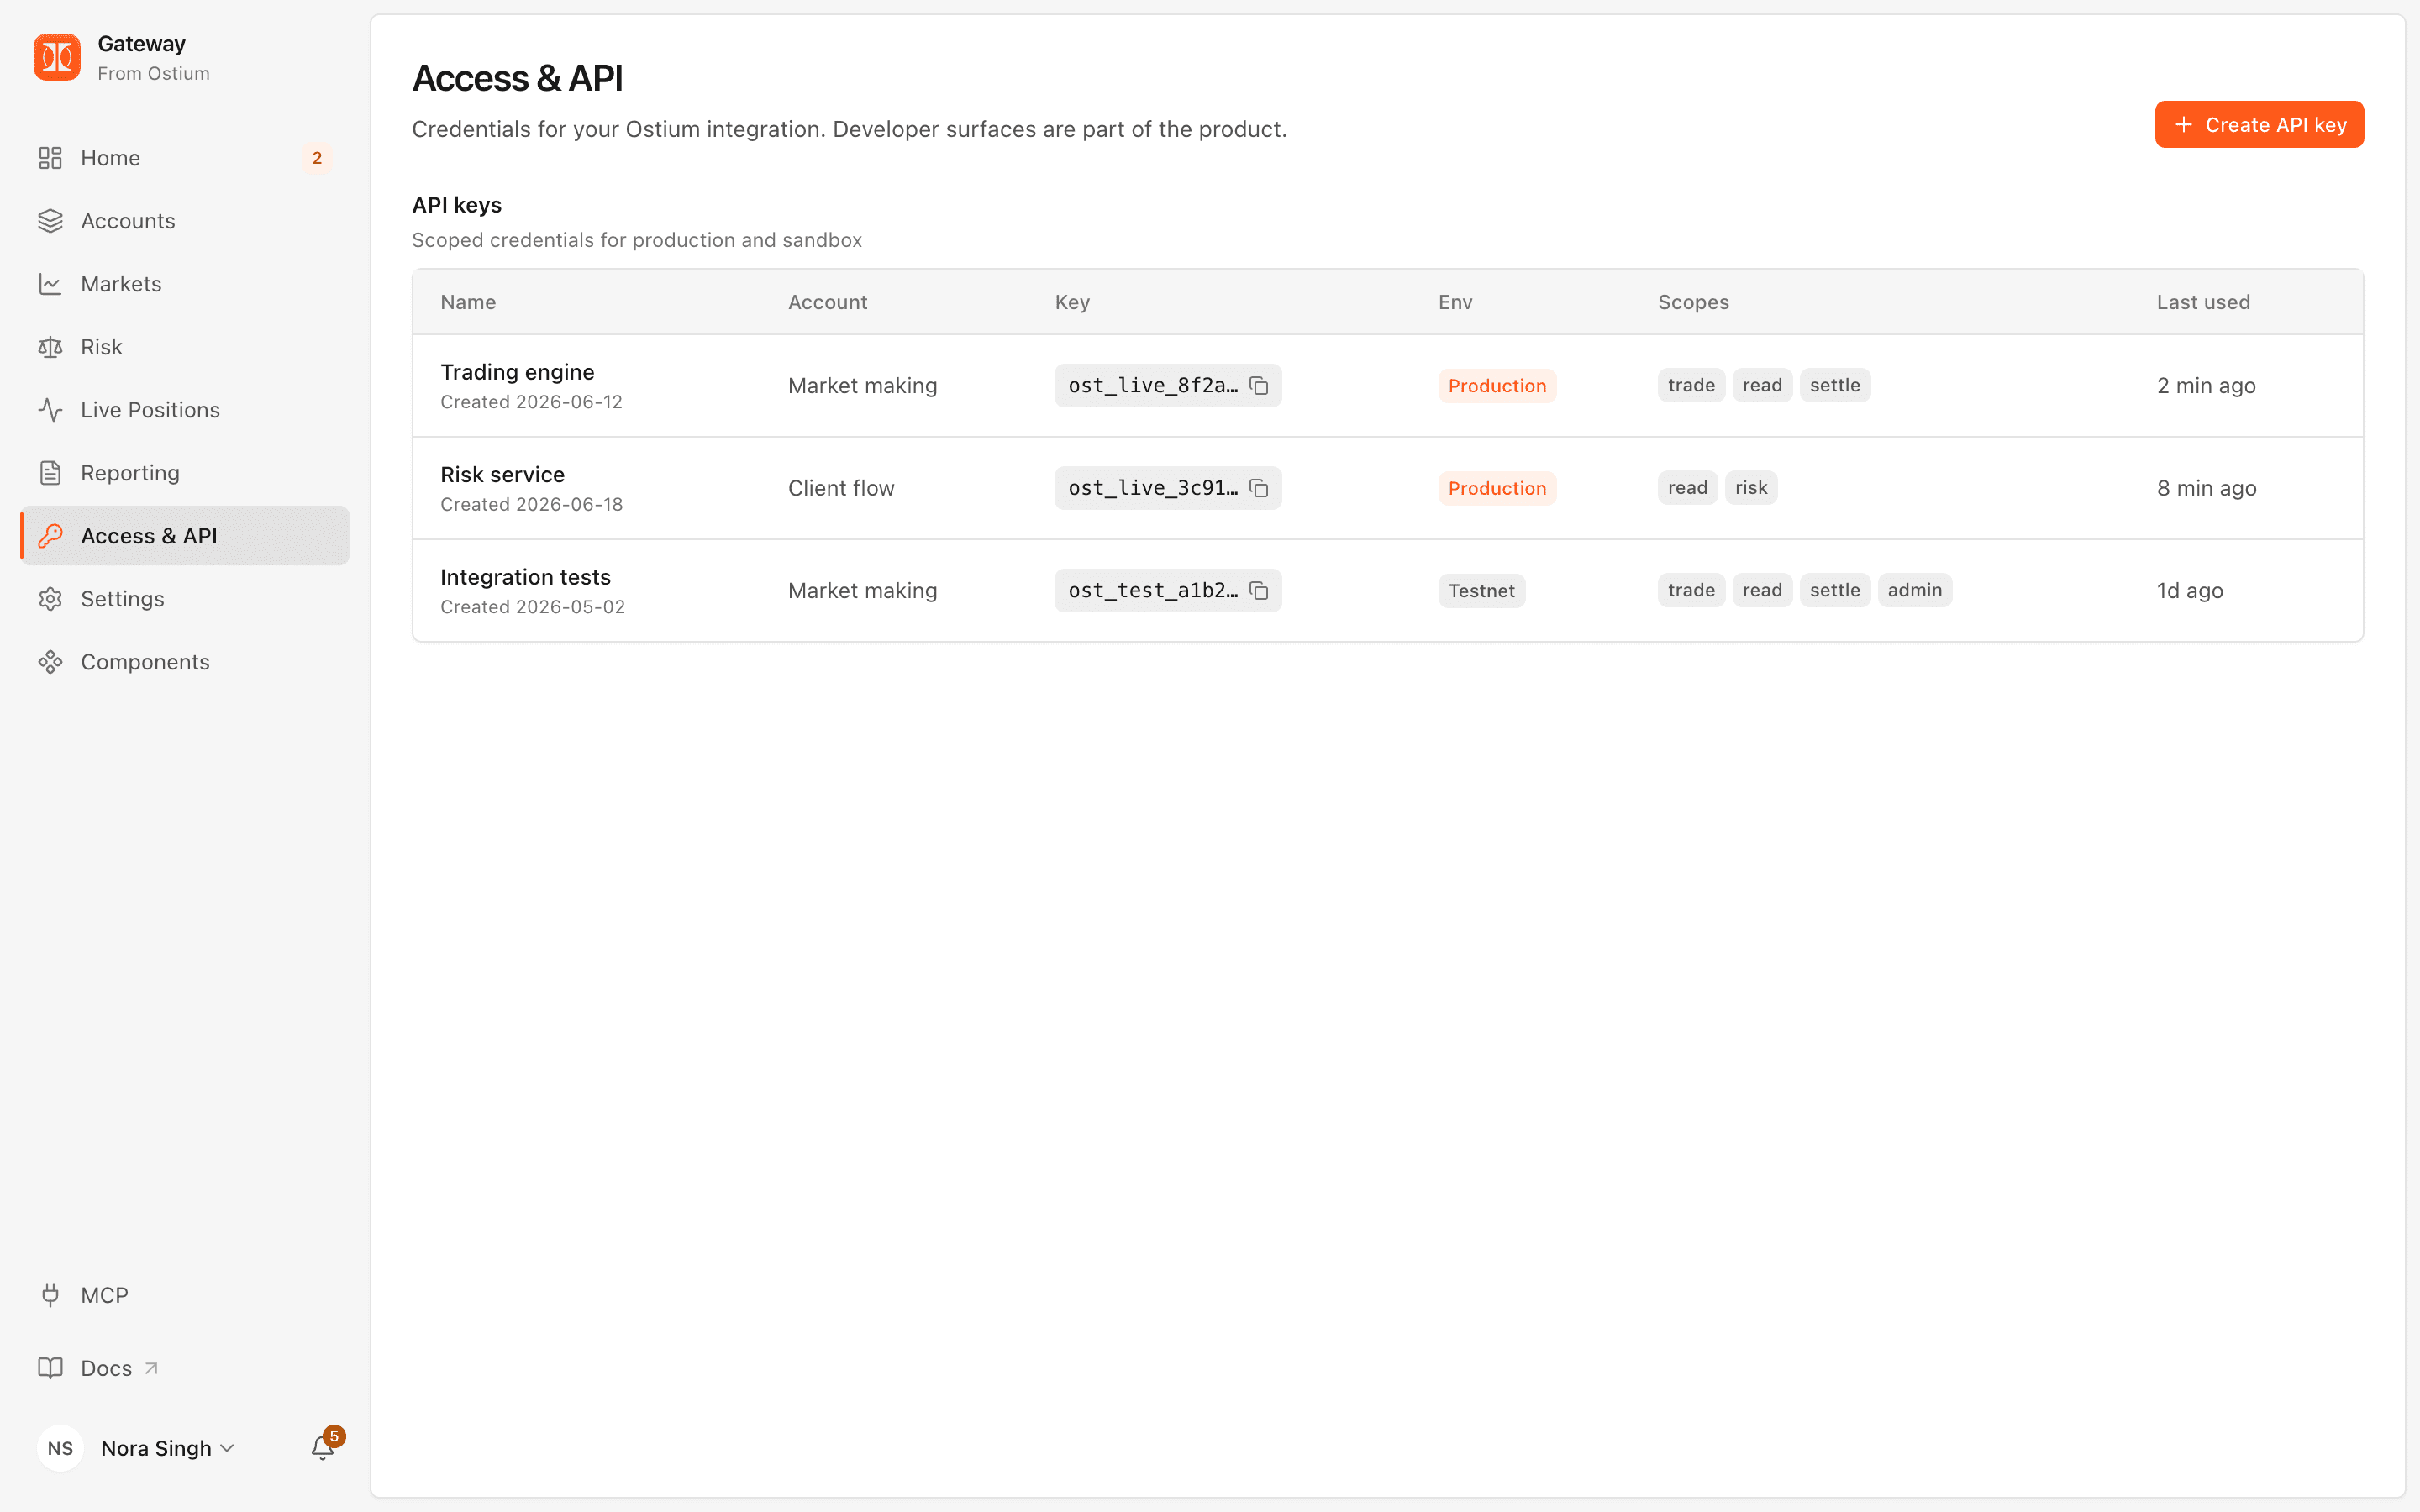The height and width of the screenshot is (1512, 2420).
Task: Click the risk scope chip
Action: (1751, 488)
